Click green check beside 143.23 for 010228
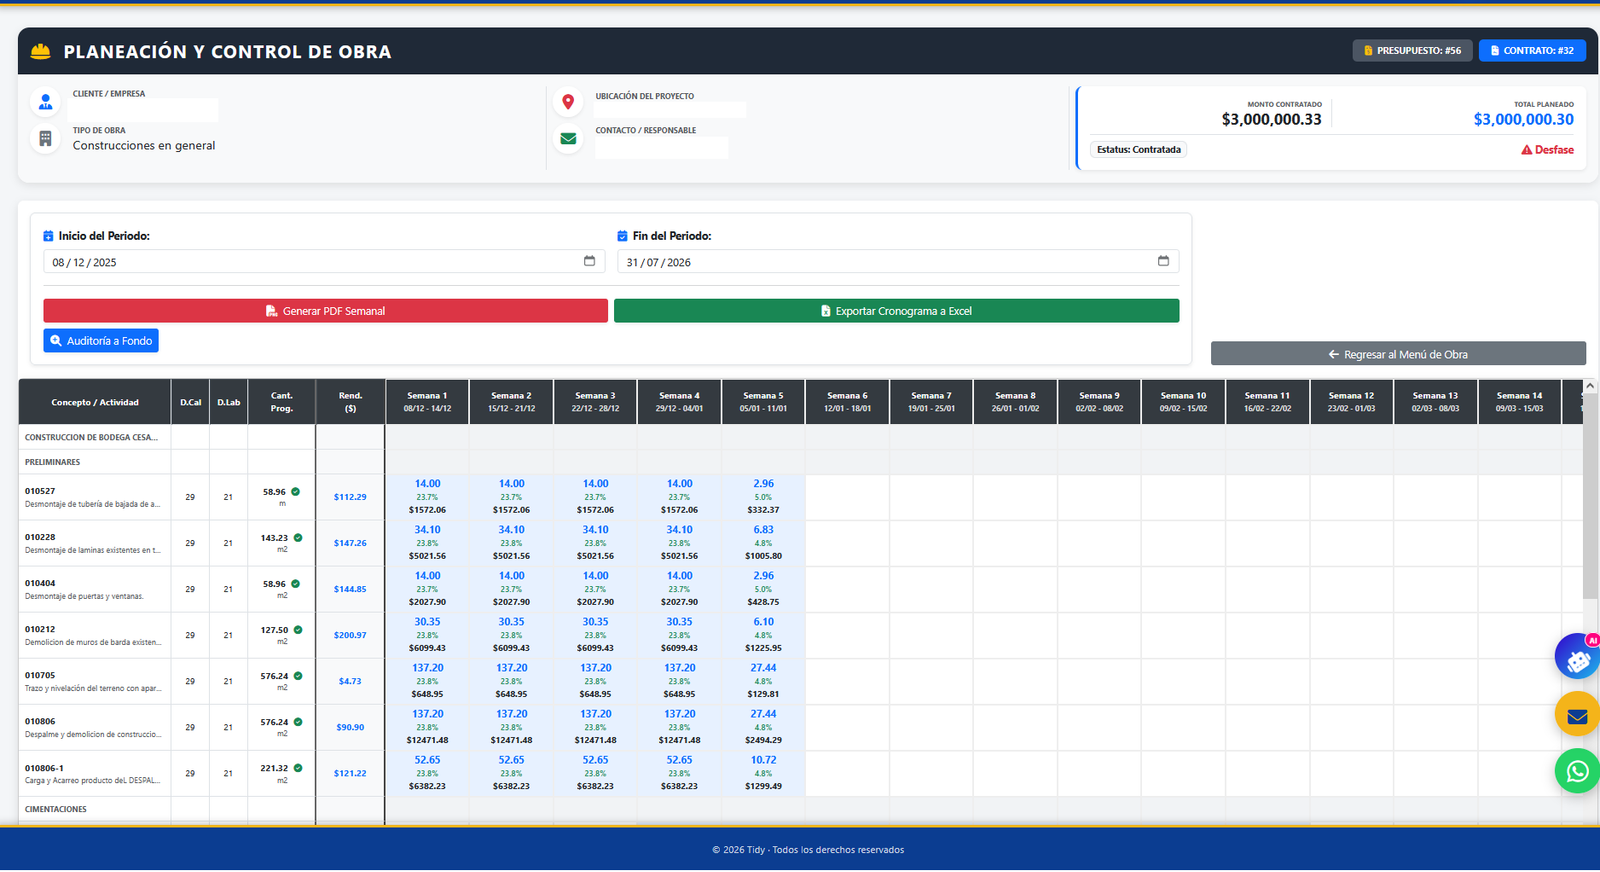Viewport: 1600px width, 872px height. click(298, 538)
